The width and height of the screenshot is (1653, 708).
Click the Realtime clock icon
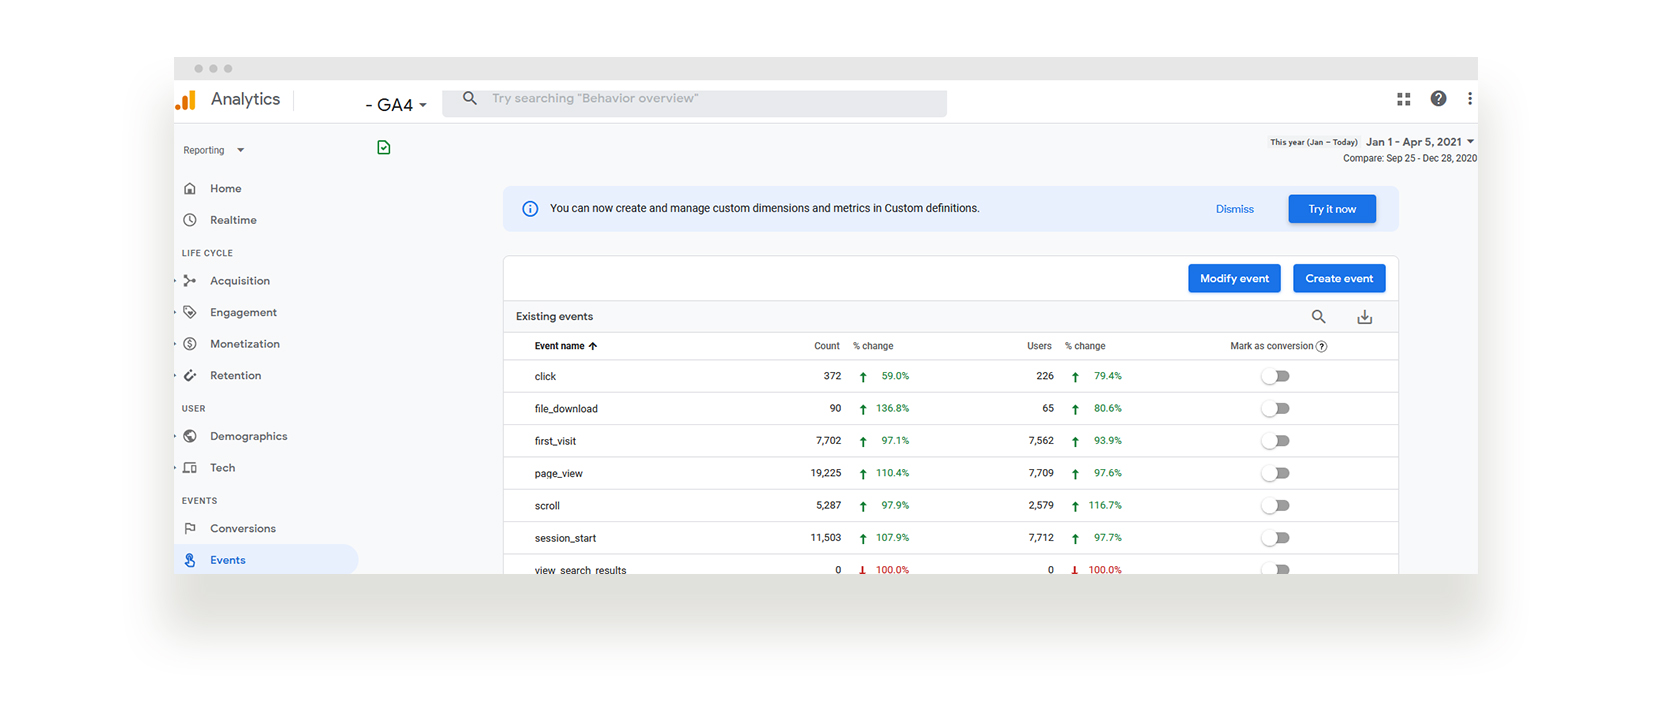point(190,220)
